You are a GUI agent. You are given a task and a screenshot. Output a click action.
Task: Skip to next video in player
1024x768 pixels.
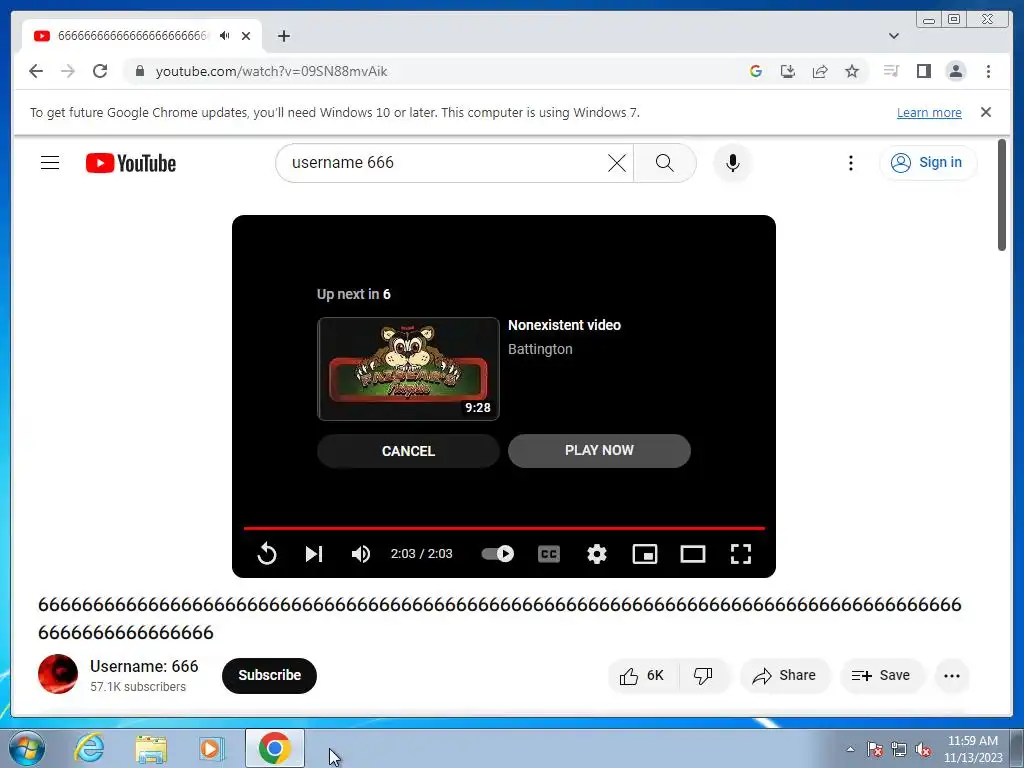(314, 554)
